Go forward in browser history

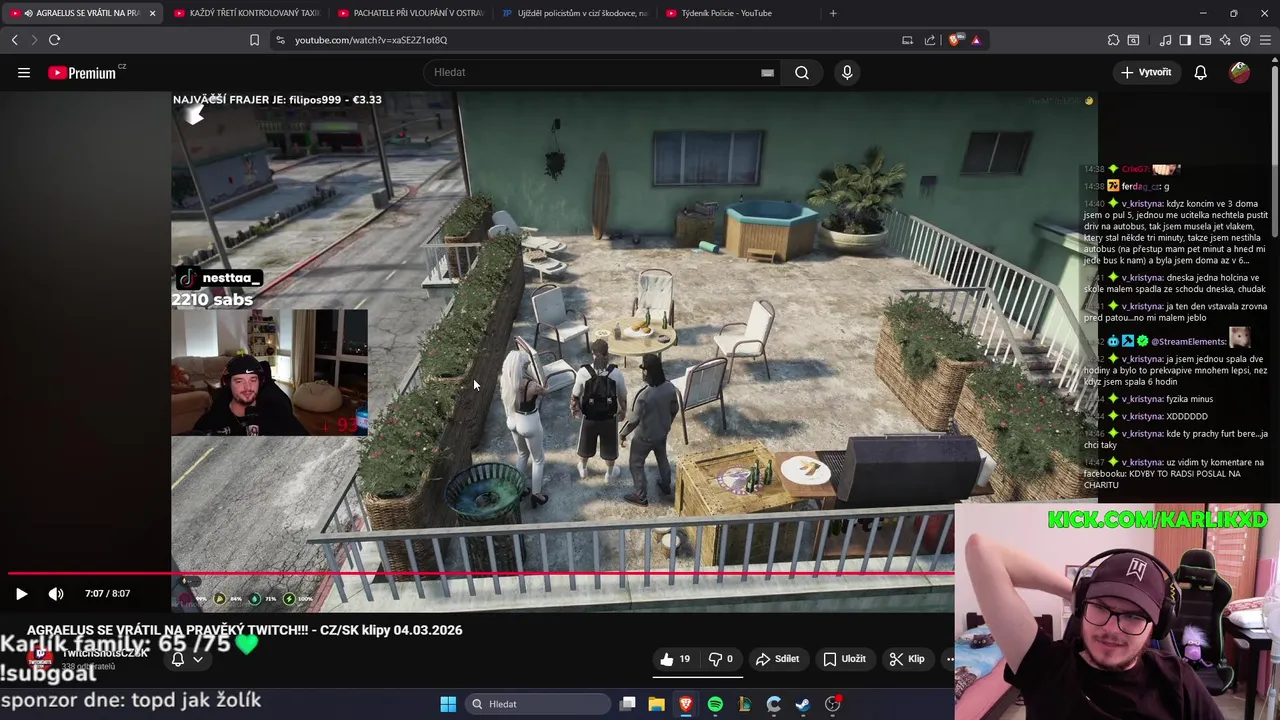point(33,40)
